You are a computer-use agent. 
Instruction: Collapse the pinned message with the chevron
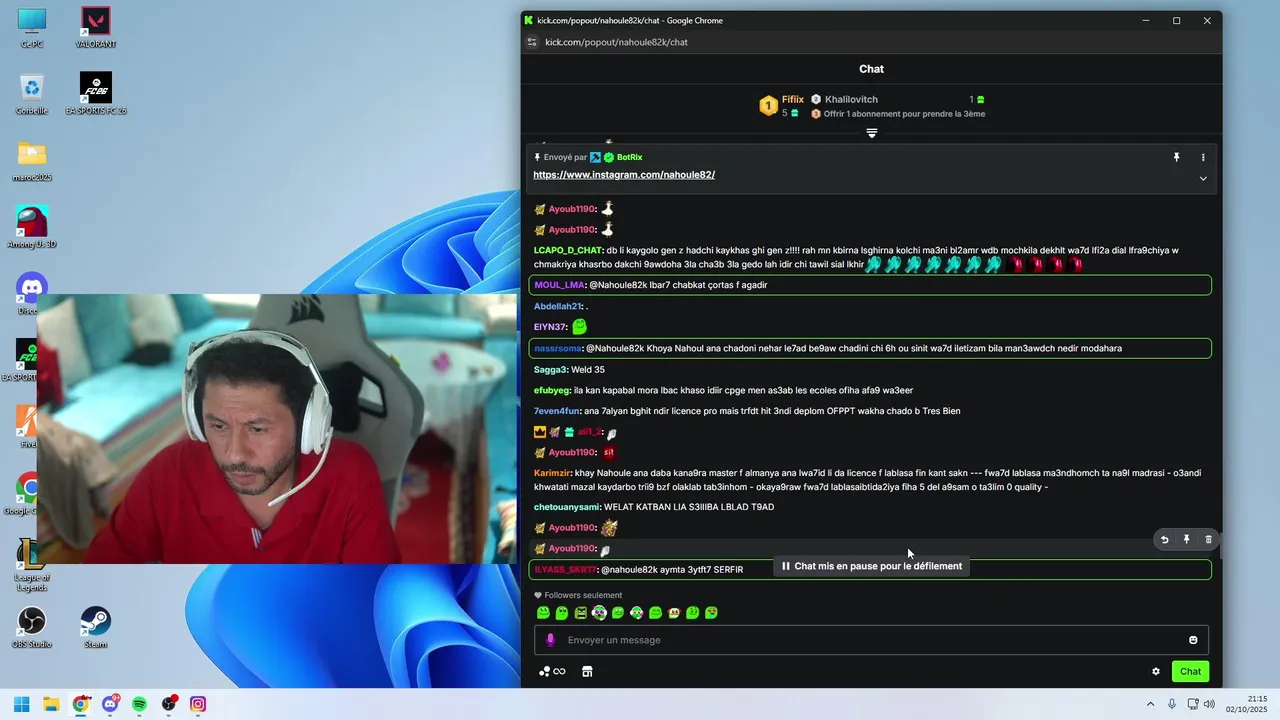(1203, 179)
